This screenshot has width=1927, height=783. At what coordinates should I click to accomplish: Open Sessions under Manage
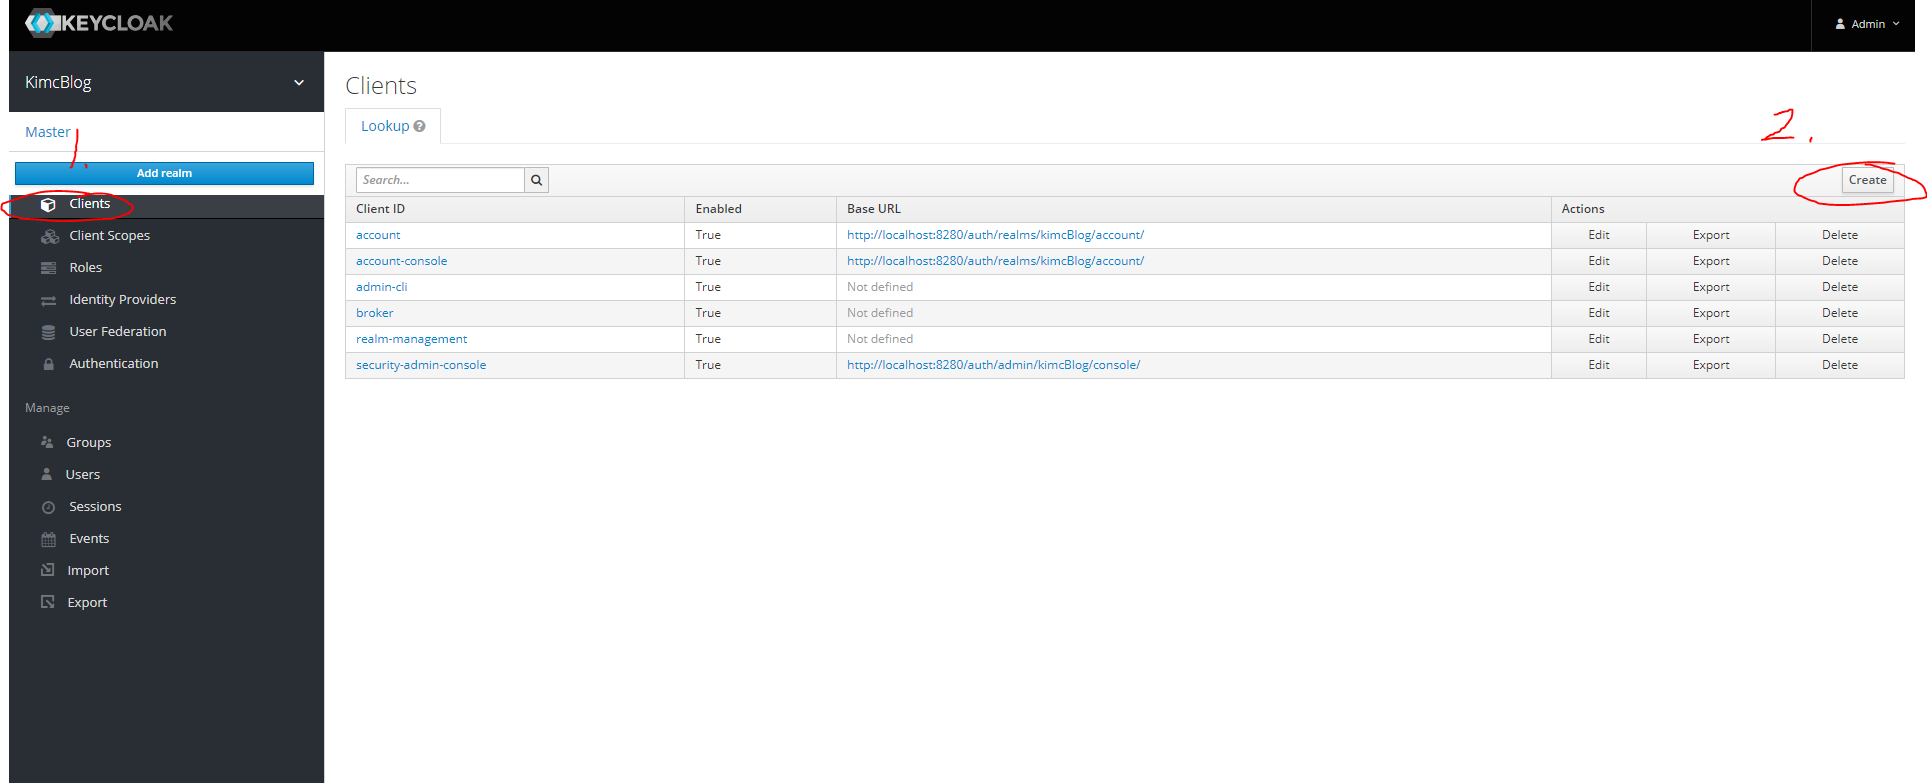95,507
